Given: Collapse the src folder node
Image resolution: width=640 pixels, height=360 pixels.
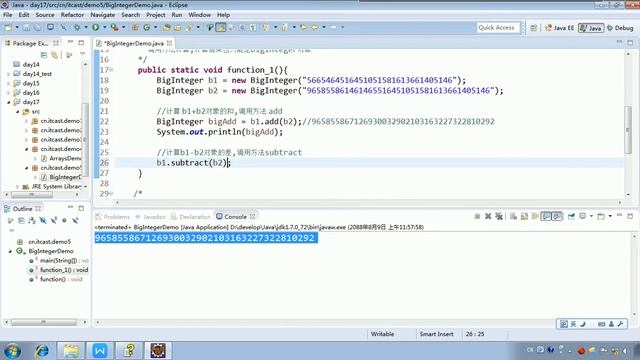Looking at the screenshot, I should (x=18, y=111).
